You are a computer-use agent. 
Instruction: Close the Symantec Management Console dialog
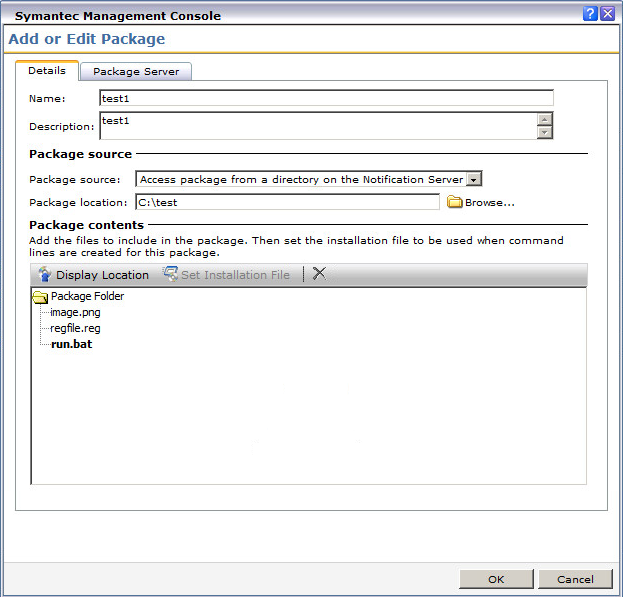coord(608,14)
